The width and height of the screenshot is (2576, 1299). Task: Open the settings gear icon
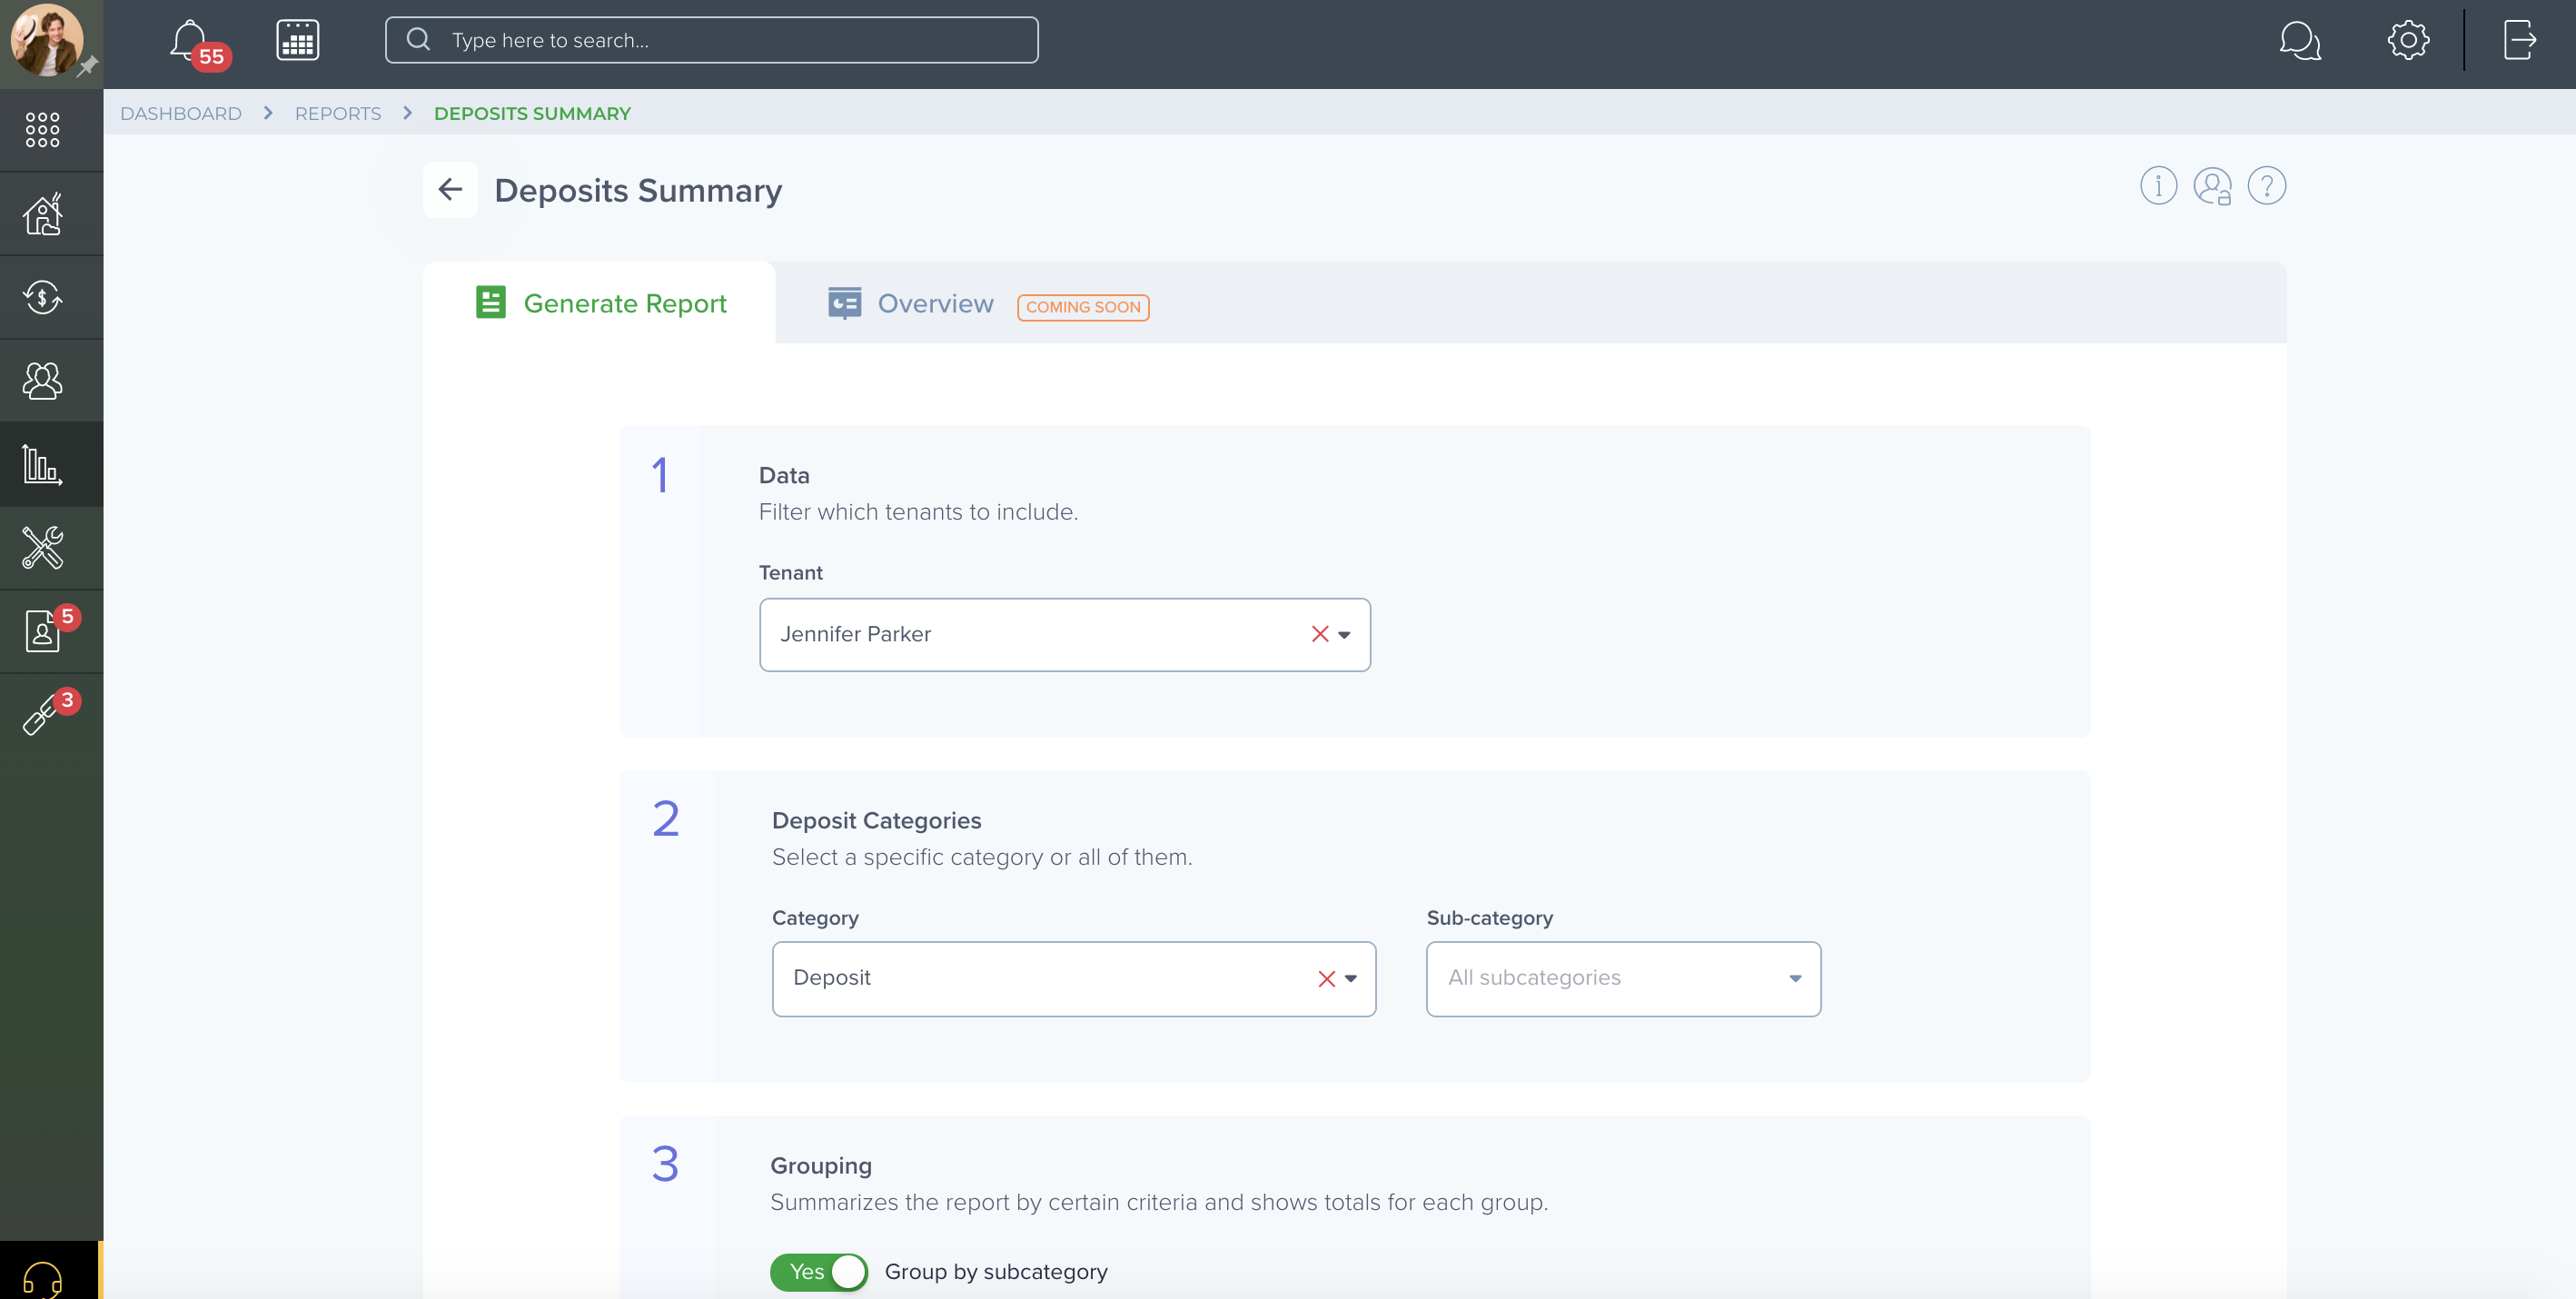[2408, 40]
